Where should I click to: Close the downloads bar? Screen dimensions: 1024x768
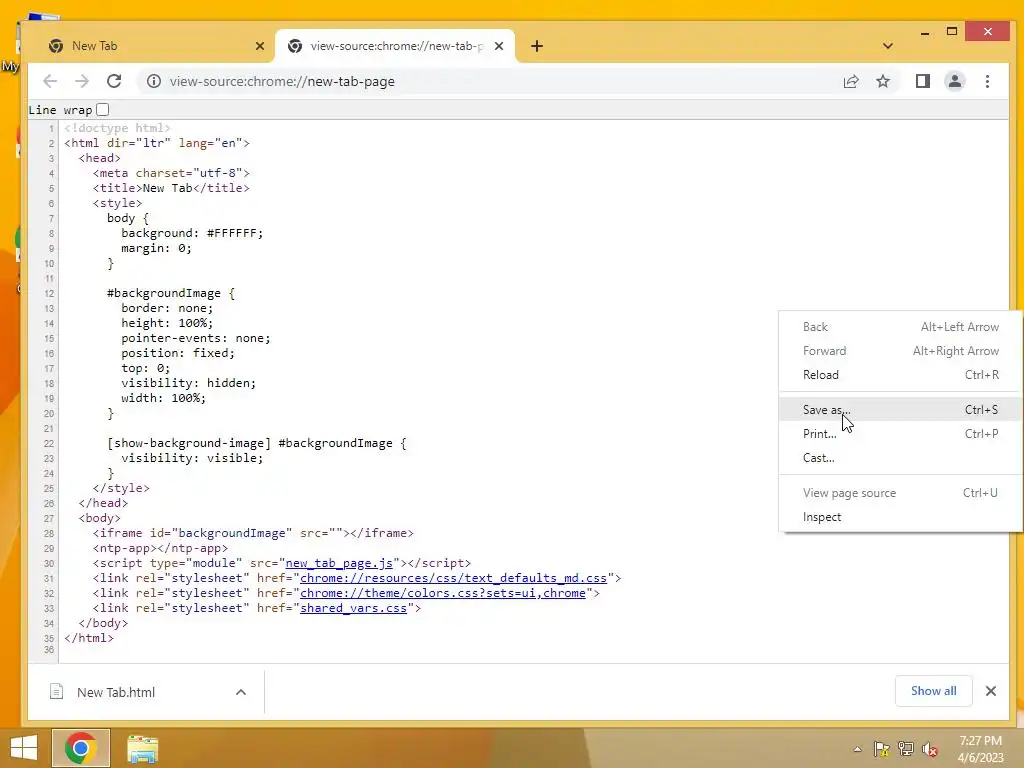tap(991, 691)
